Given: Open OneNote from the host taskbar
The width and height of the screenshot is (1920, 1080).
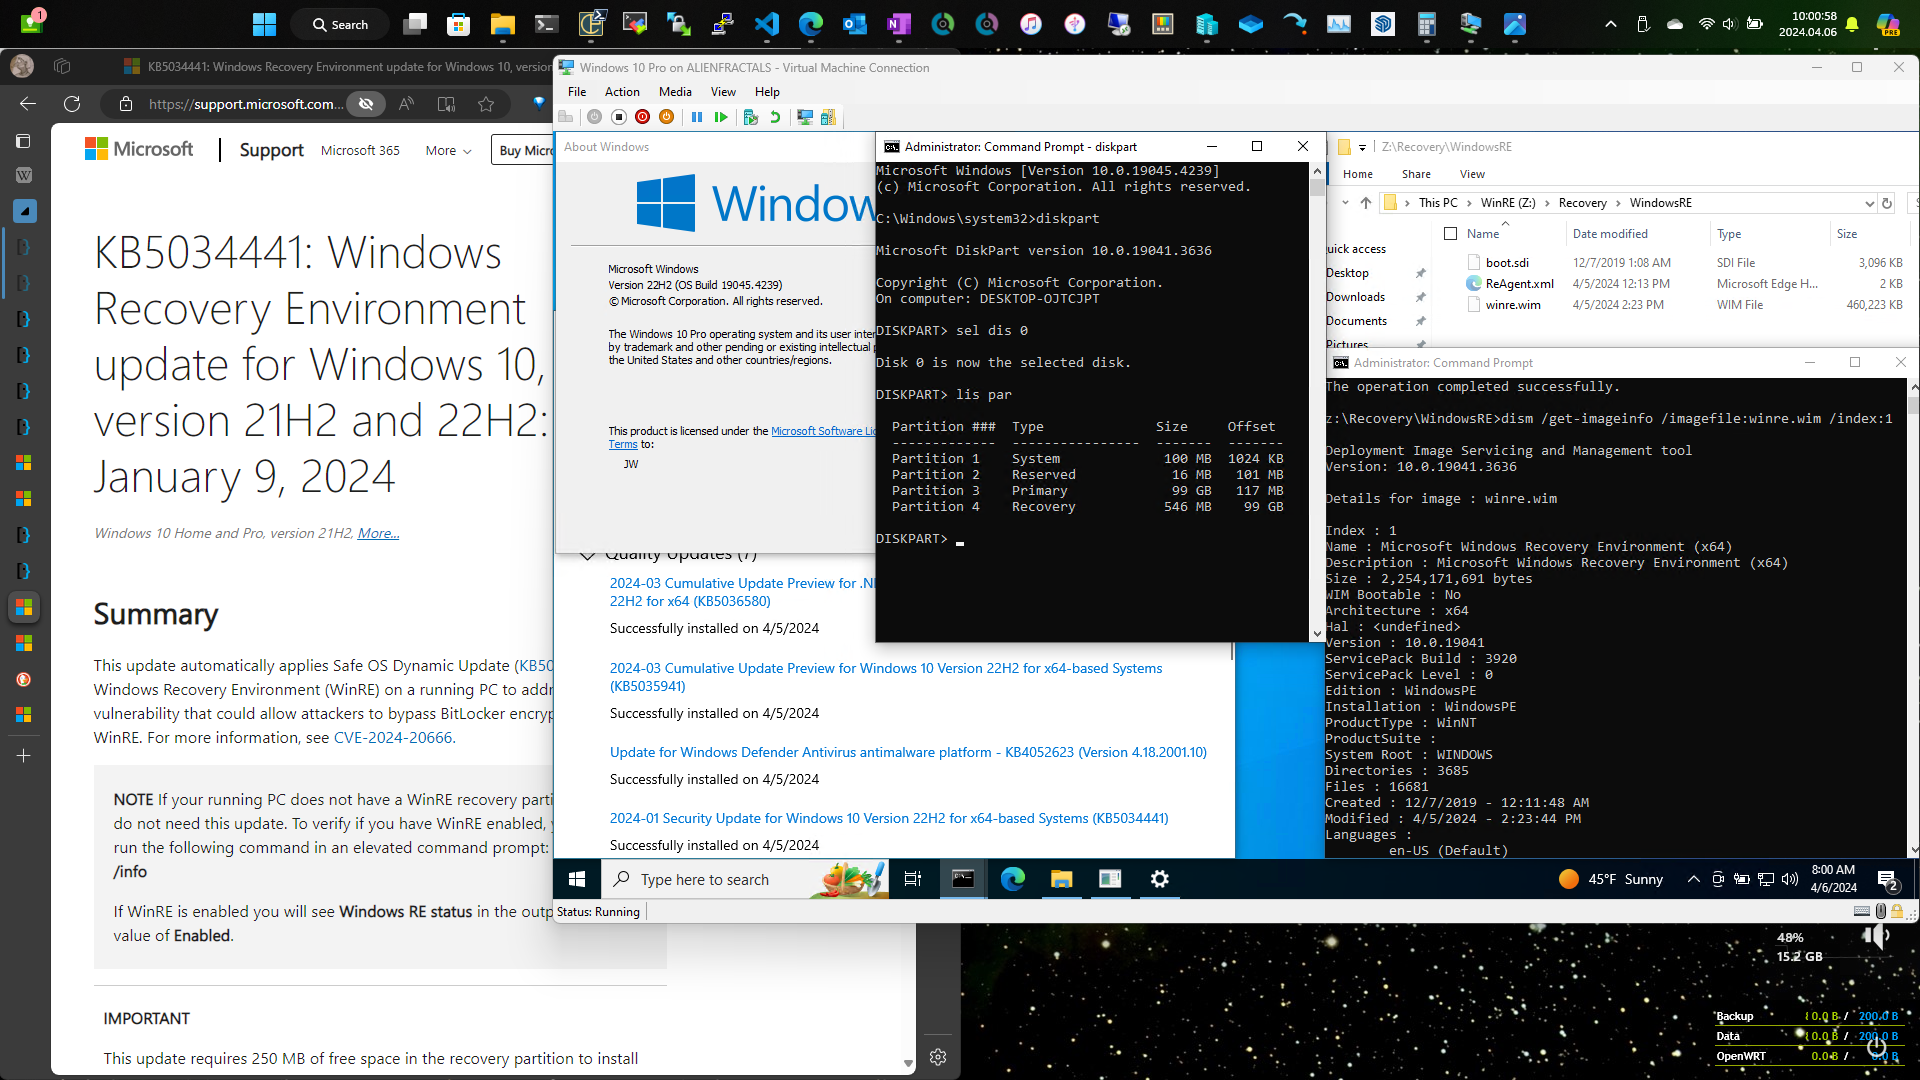Looking at the screenshot, I should tap(899, 24).
